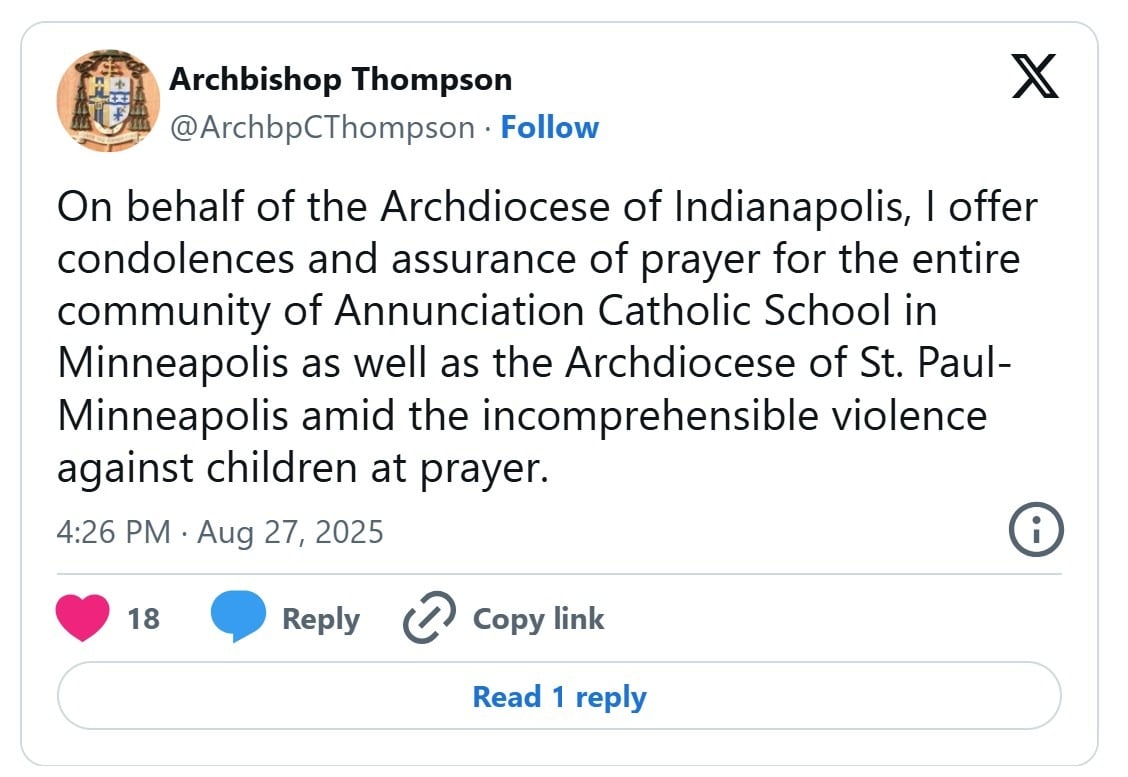
Task: Click the like count of 18
Action: point(143,619)
